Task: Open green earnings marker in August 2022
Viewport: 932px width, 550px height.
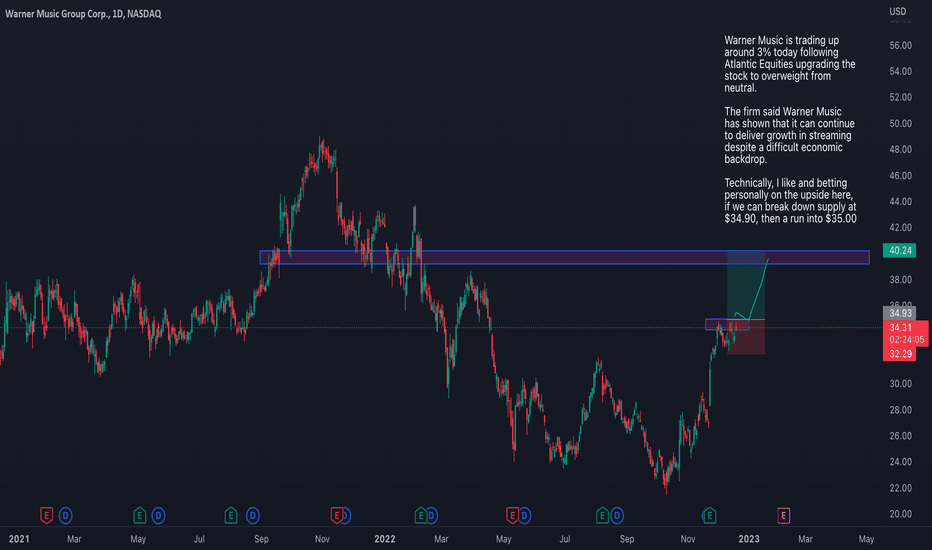Action: [602, 515]
